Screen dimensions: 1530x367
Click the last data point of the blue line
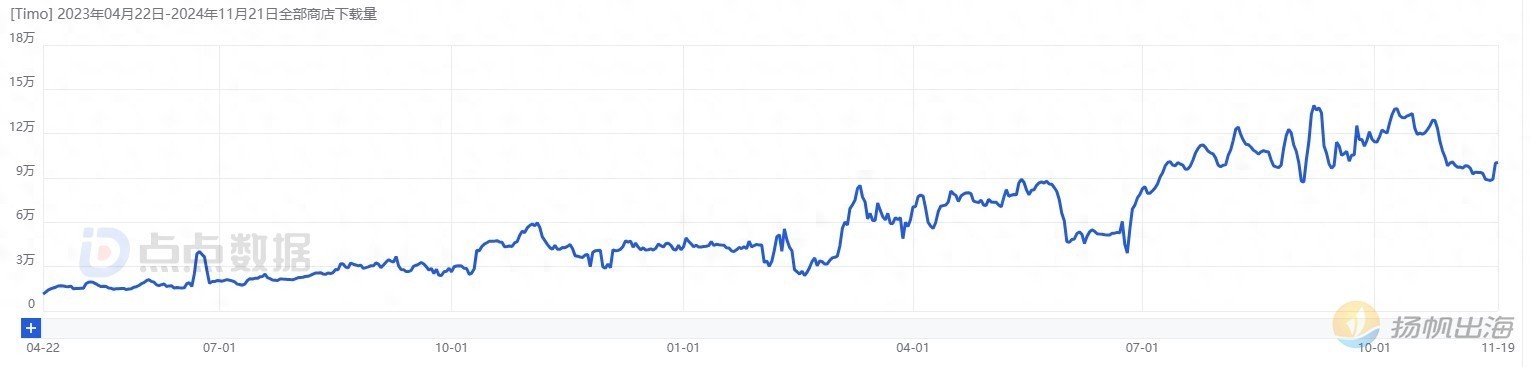pyautogui.click(x=1496, y=162)
